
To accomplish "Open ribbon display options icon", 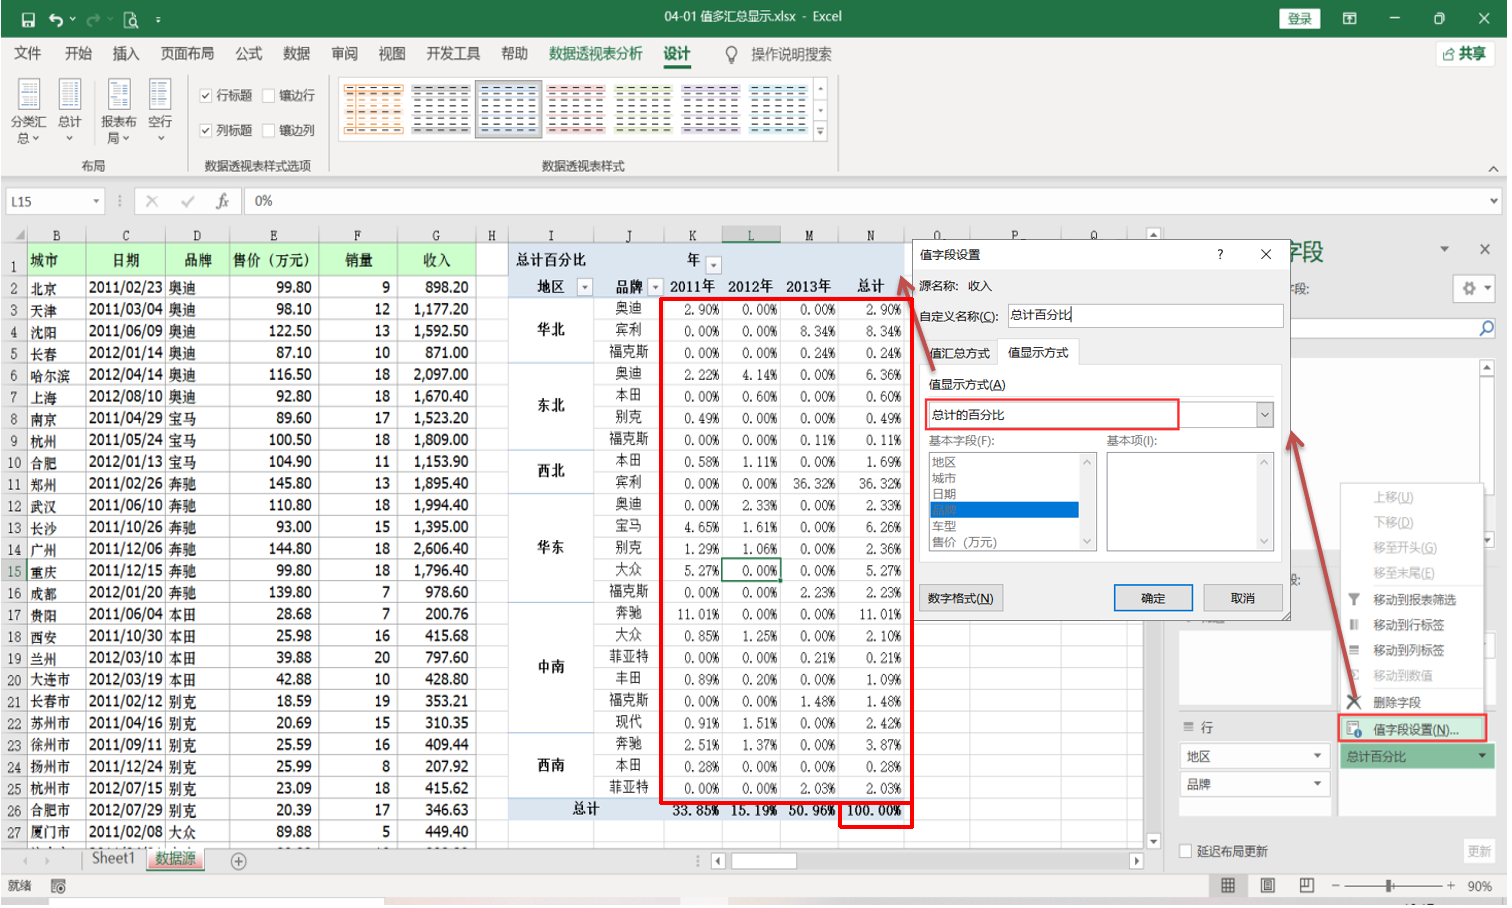I will point(1350,18).
